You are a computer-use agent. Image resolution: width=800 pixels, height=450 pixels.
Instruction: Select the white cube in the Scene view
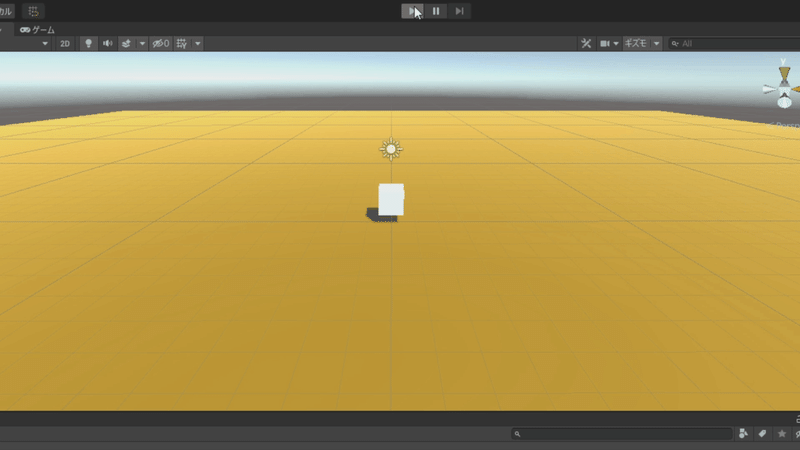[391, 199]
